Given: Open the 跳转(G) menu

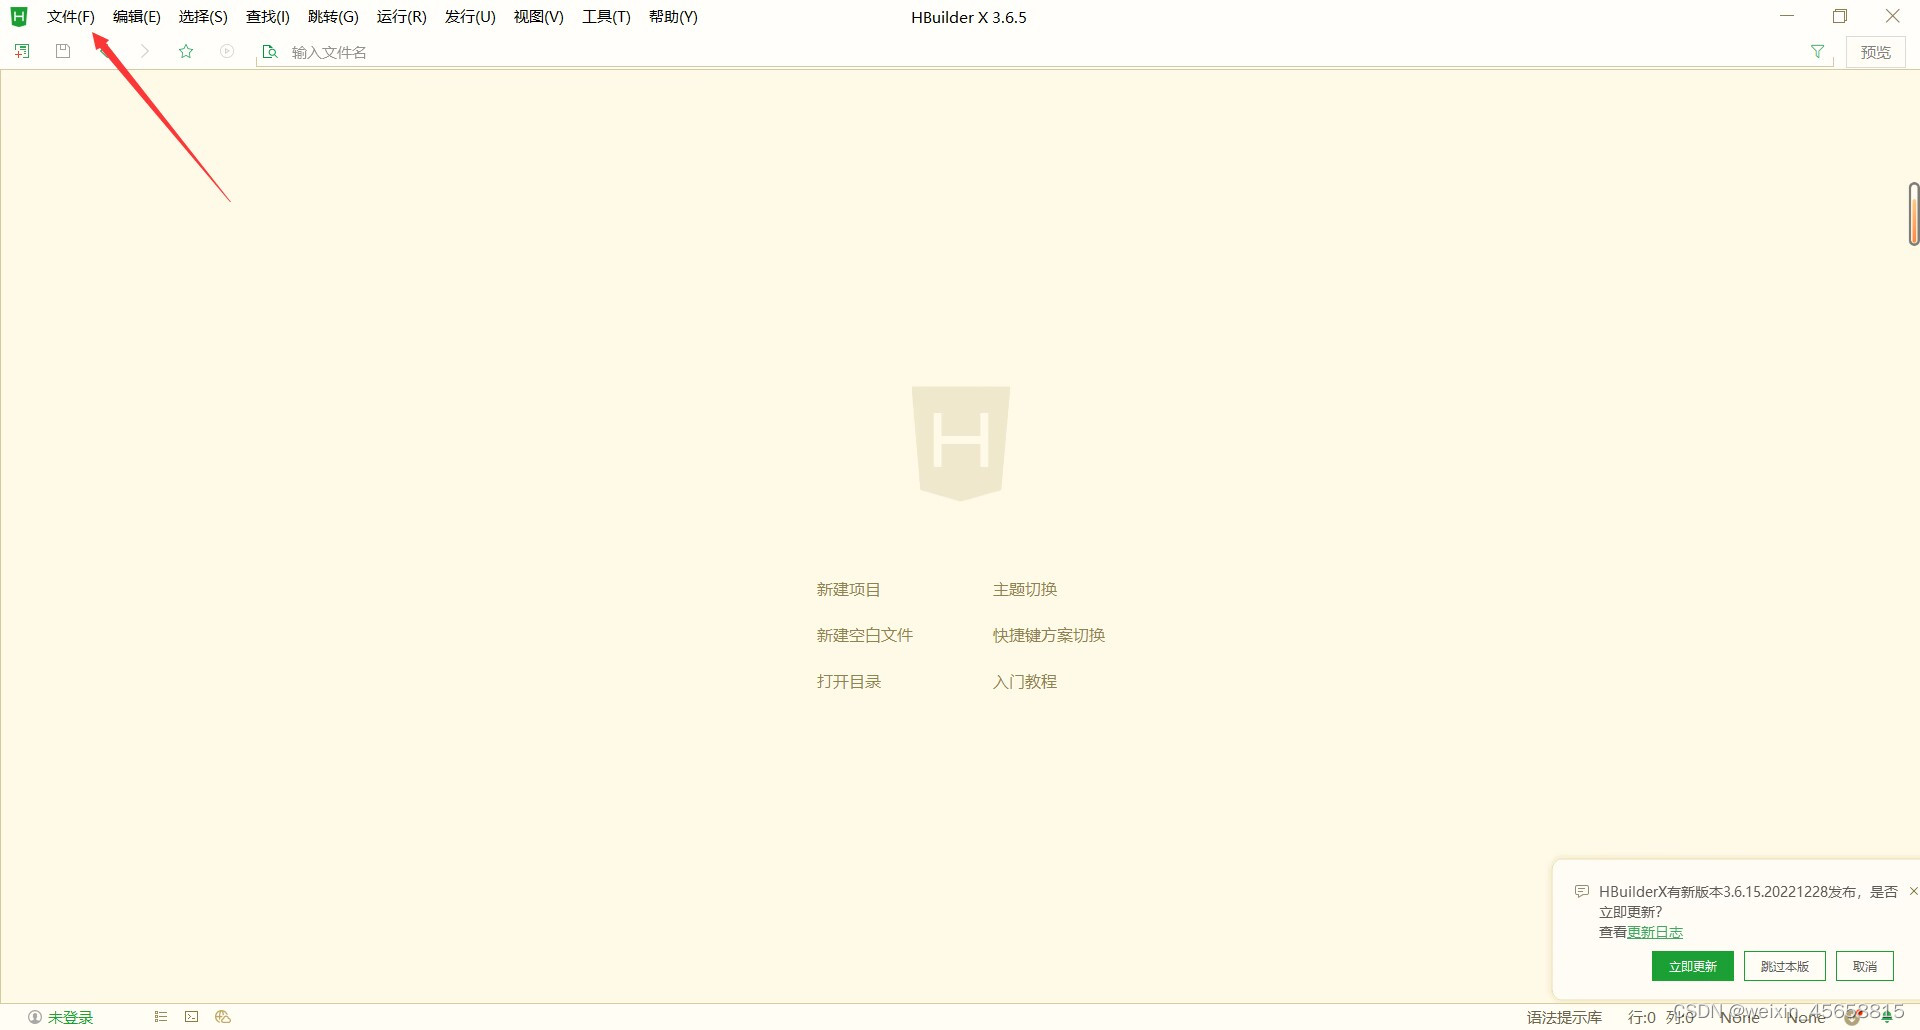Looking at the screenshot, I should click(x=333, y=17).
